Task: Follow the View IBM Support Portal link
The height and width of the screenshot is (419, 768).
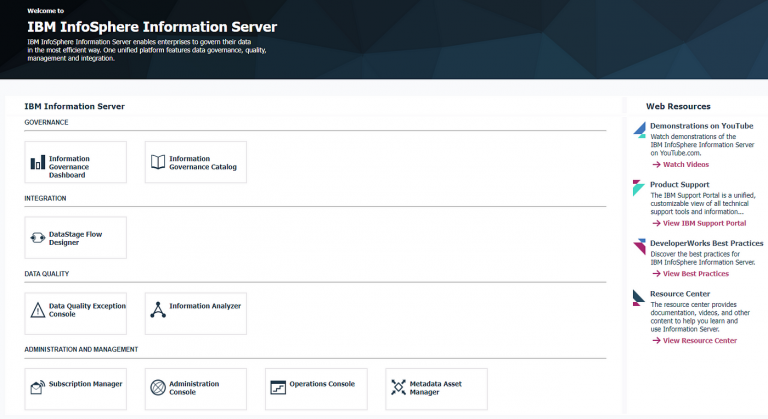Action: point(704,223)
